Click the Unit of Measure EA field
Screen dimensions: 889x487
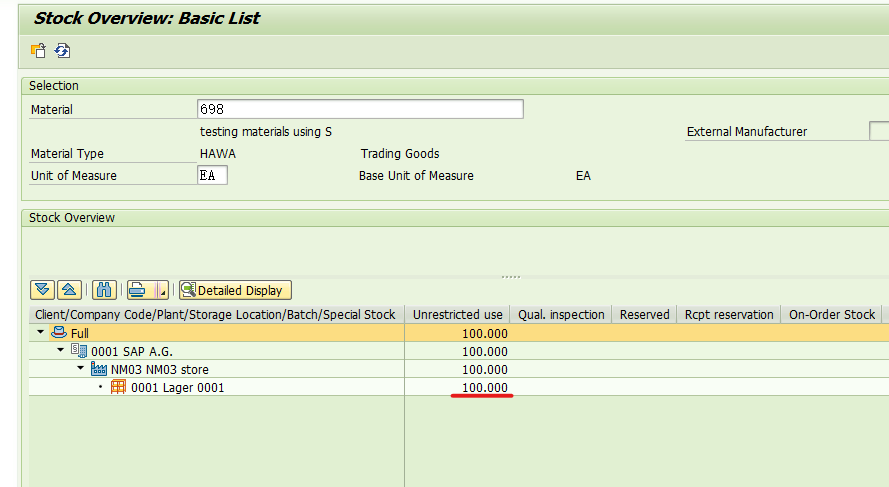(x=213, y=175)
